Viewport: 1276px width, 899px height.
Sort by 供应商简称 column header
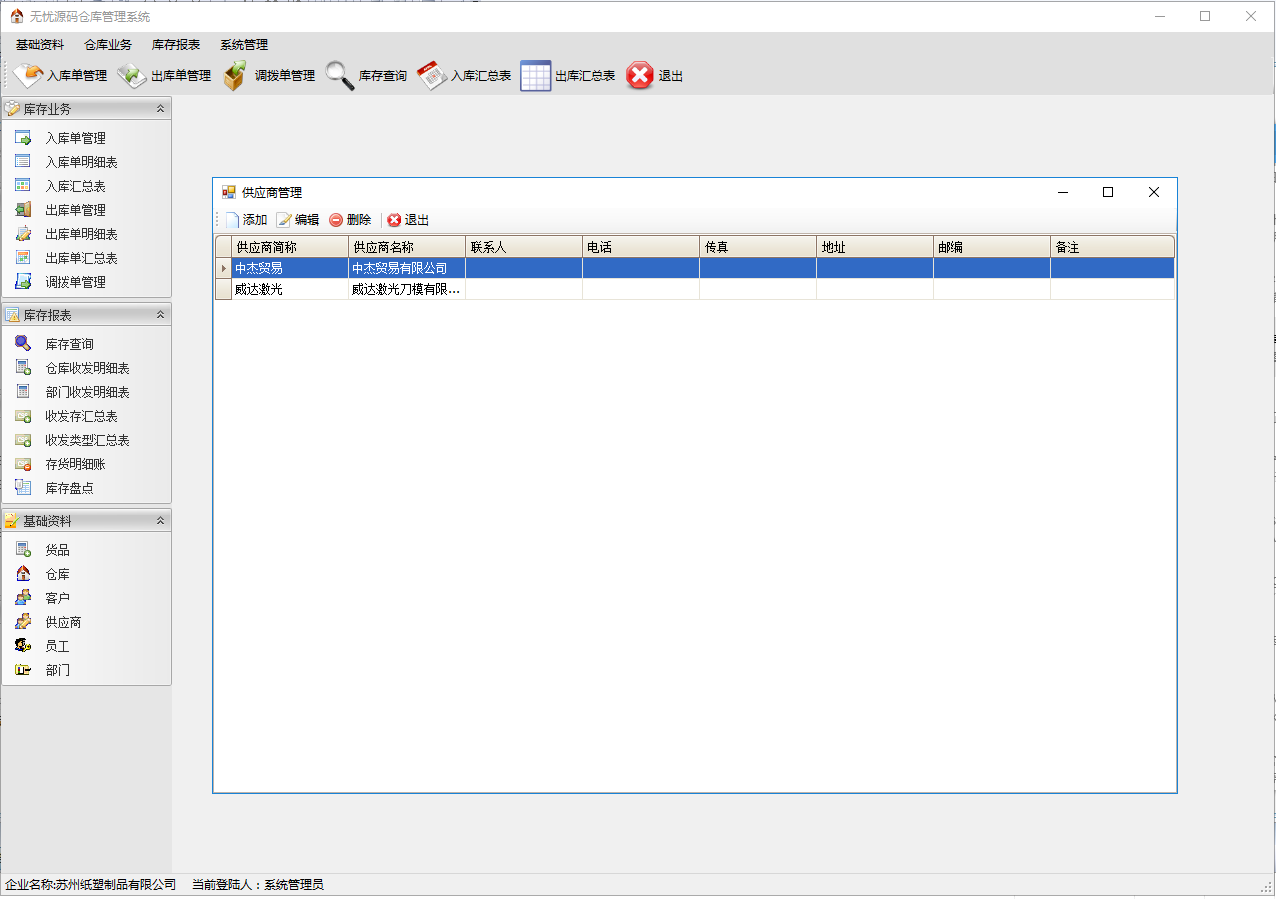pos(290,247)
